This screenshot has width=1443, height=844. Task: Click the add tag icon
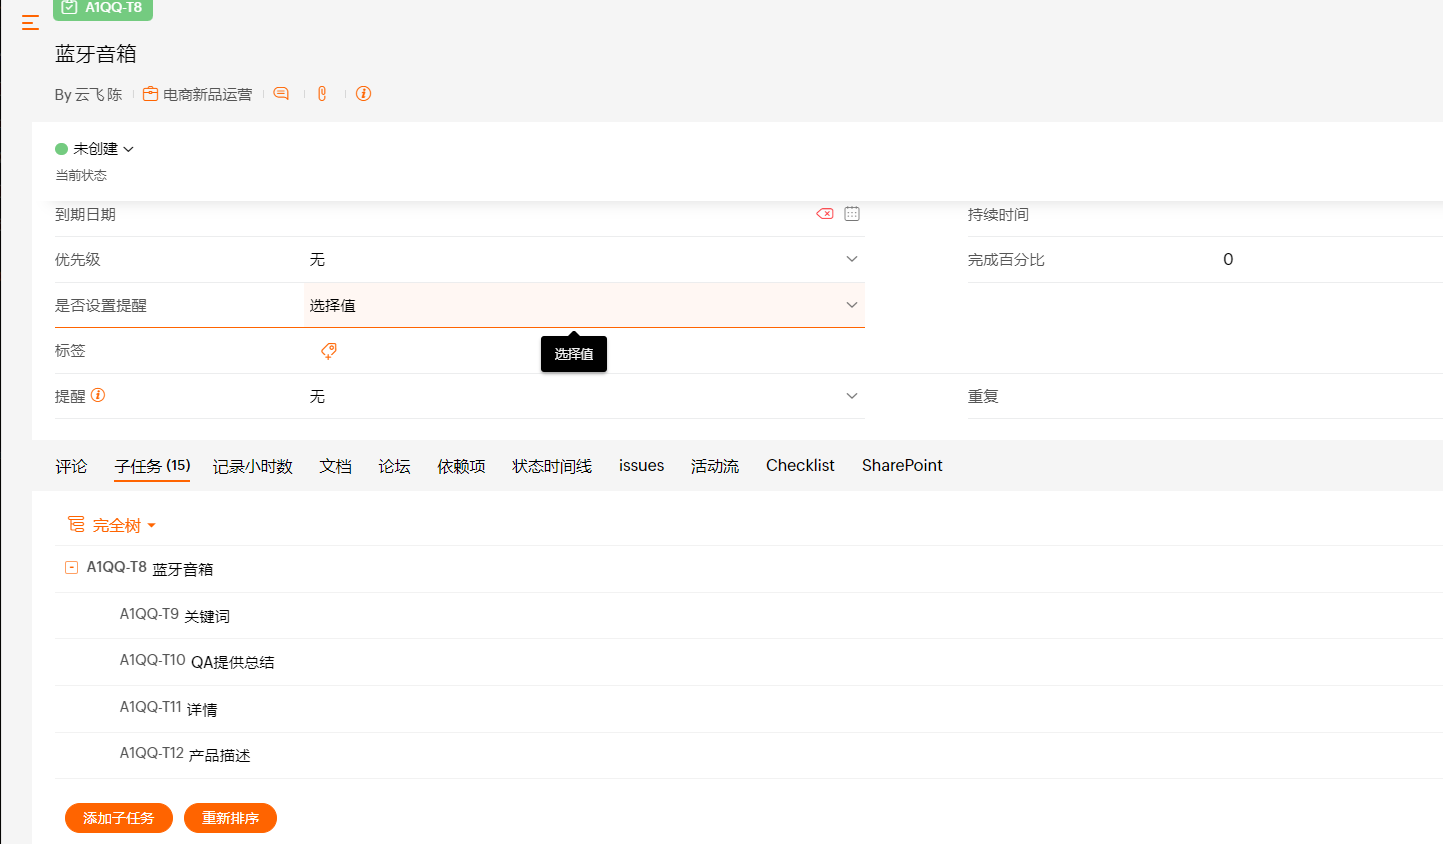(328, 351)
